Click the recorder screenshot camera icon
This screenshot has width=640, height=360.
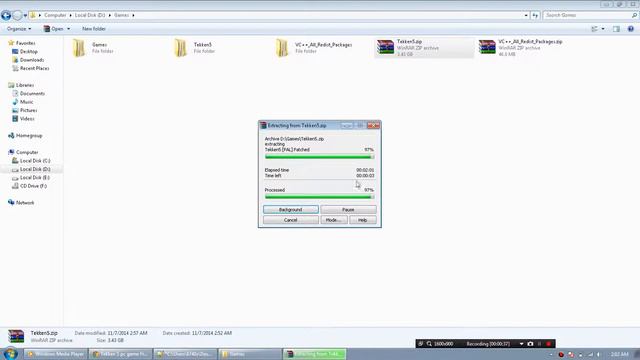point(530,344)
